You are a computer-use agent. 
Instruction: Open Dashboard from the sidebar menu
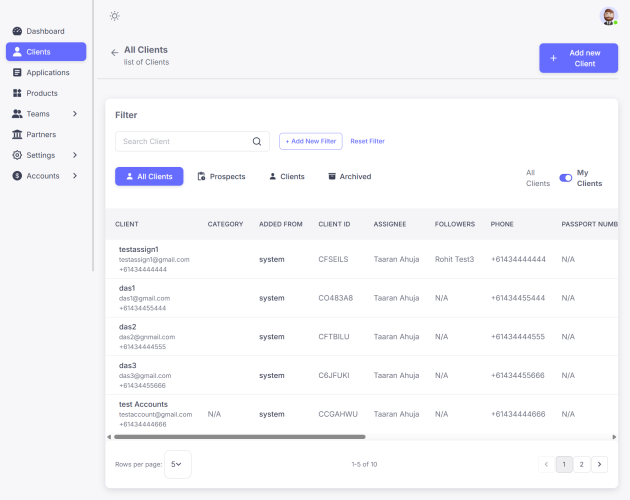(46, 31)
